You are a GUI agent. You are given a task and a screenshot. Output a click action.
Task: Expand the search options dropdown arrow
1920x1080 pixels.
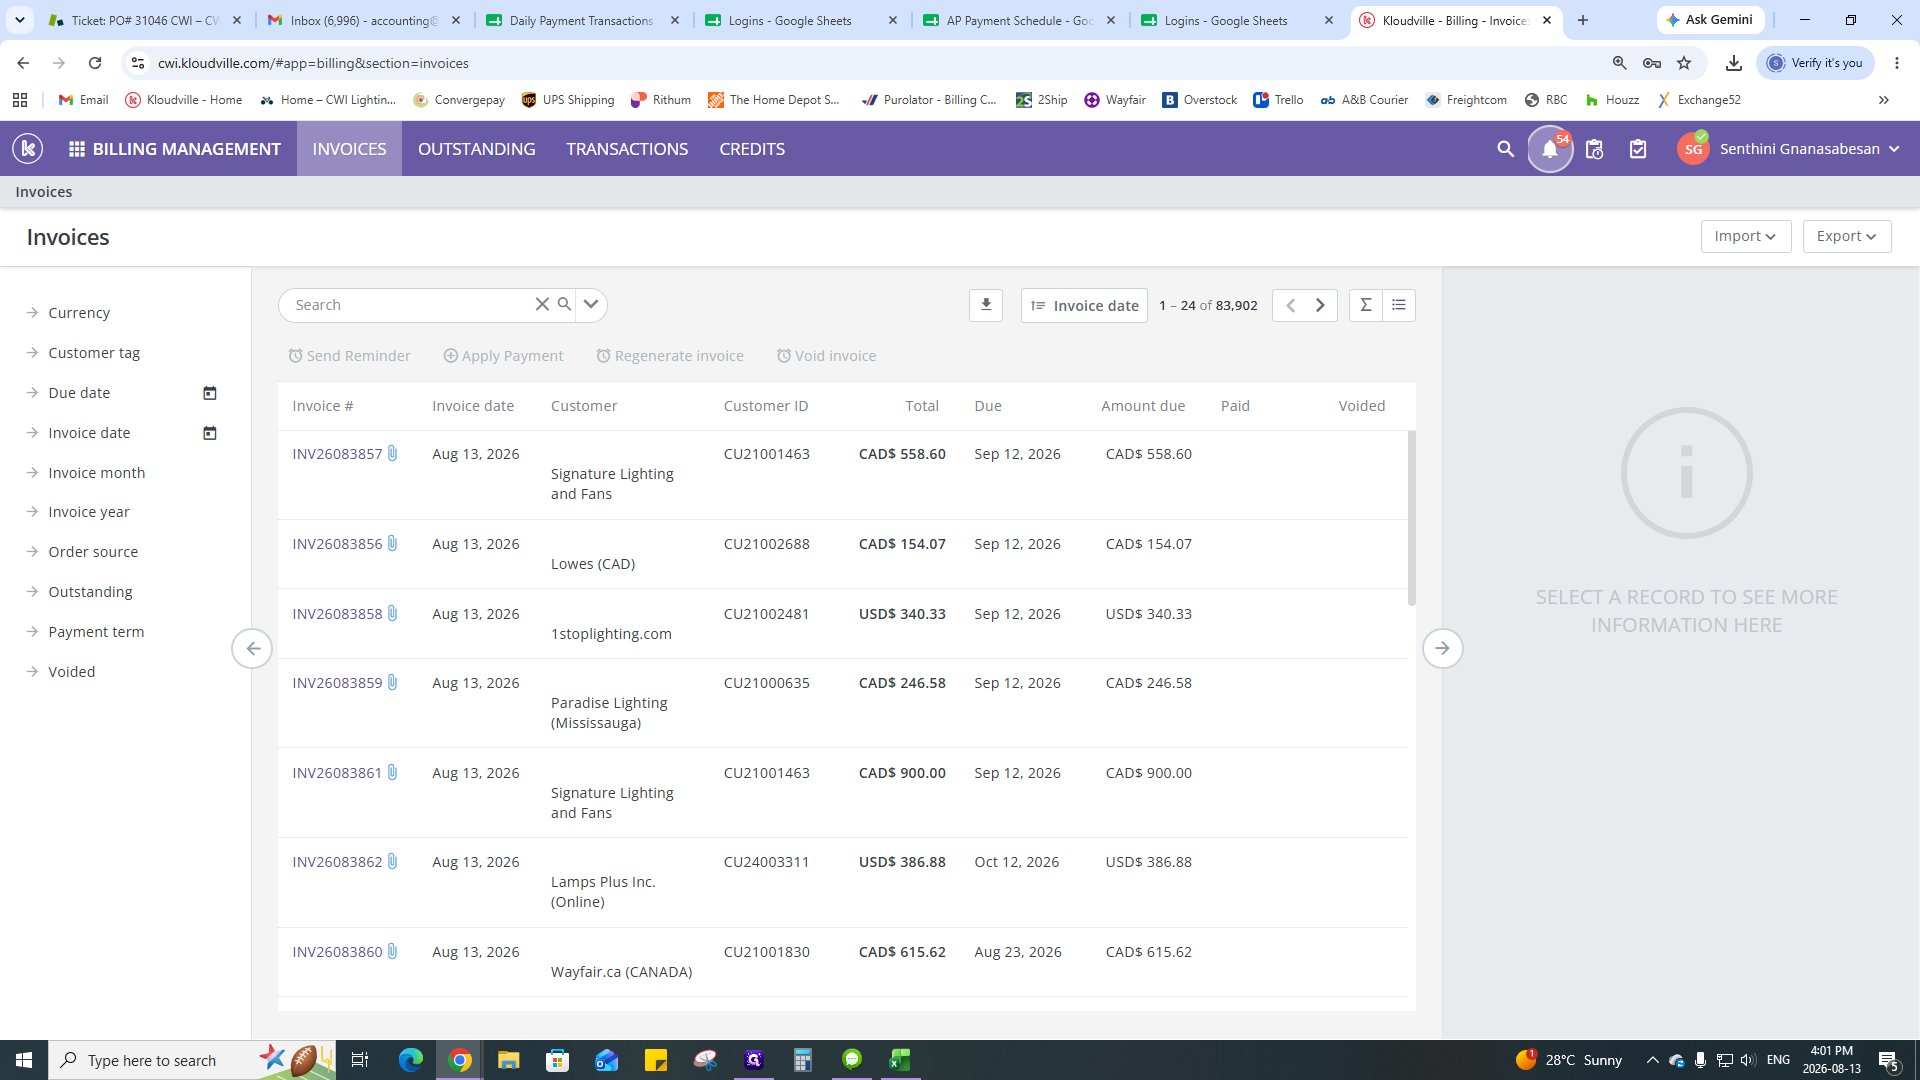coord(591,304)
